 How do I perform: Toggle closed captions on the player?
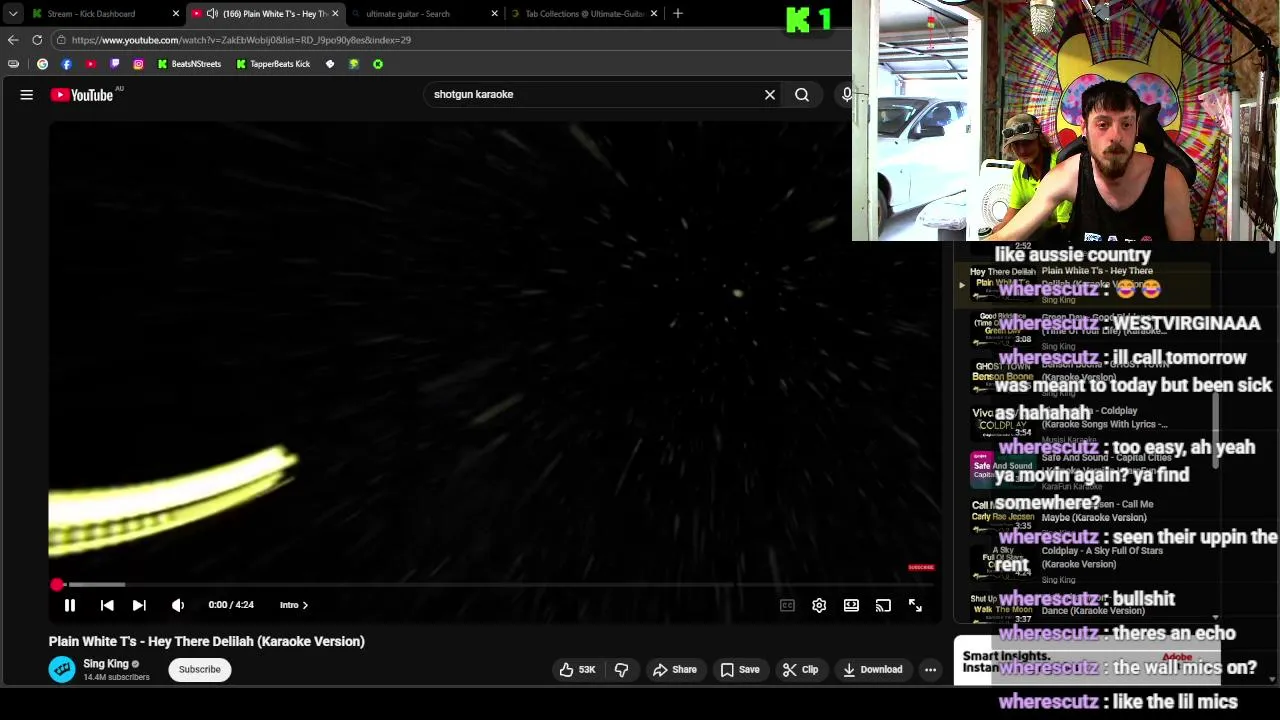coord(787,605)
